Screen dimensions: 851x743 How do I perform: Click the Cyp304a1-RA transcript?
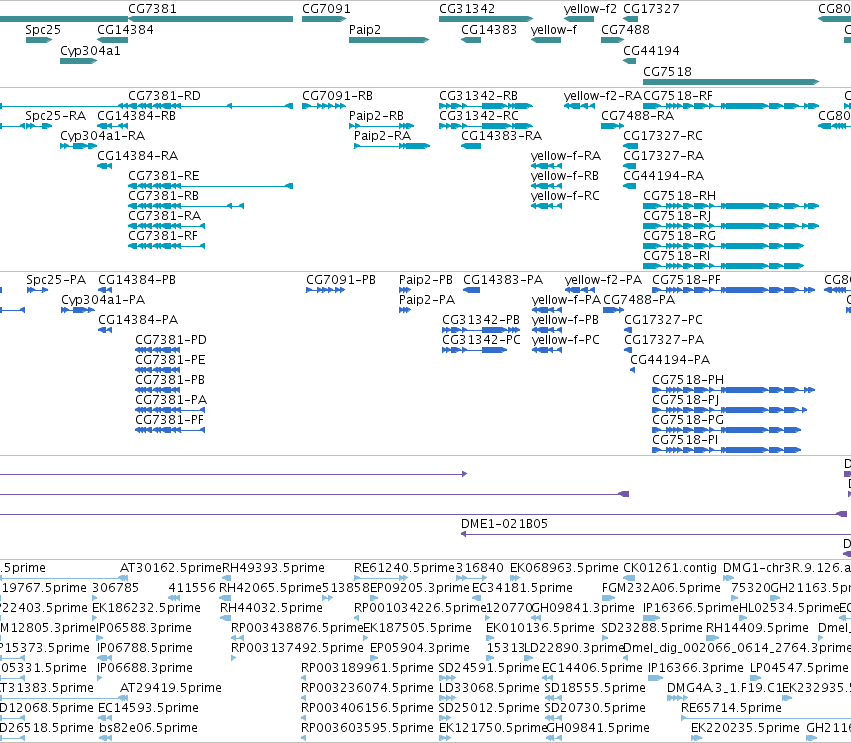[79, 146]
